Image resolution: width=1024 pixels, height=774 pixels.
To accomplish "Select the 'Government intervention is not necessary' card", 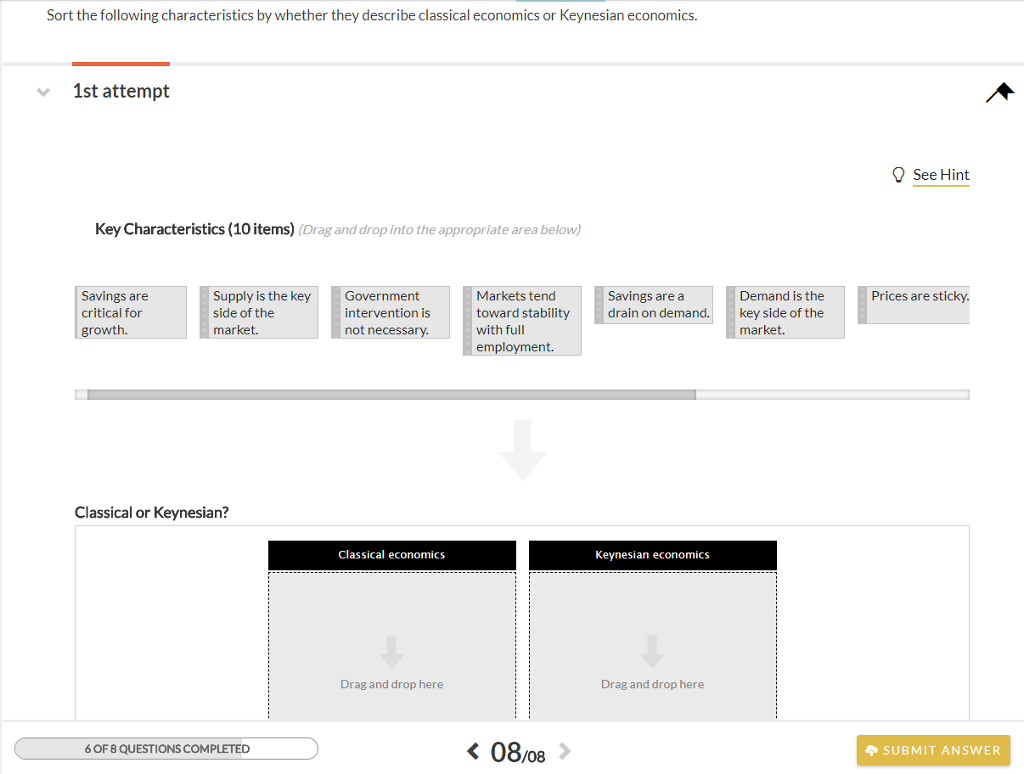I will tap(390, 311).
